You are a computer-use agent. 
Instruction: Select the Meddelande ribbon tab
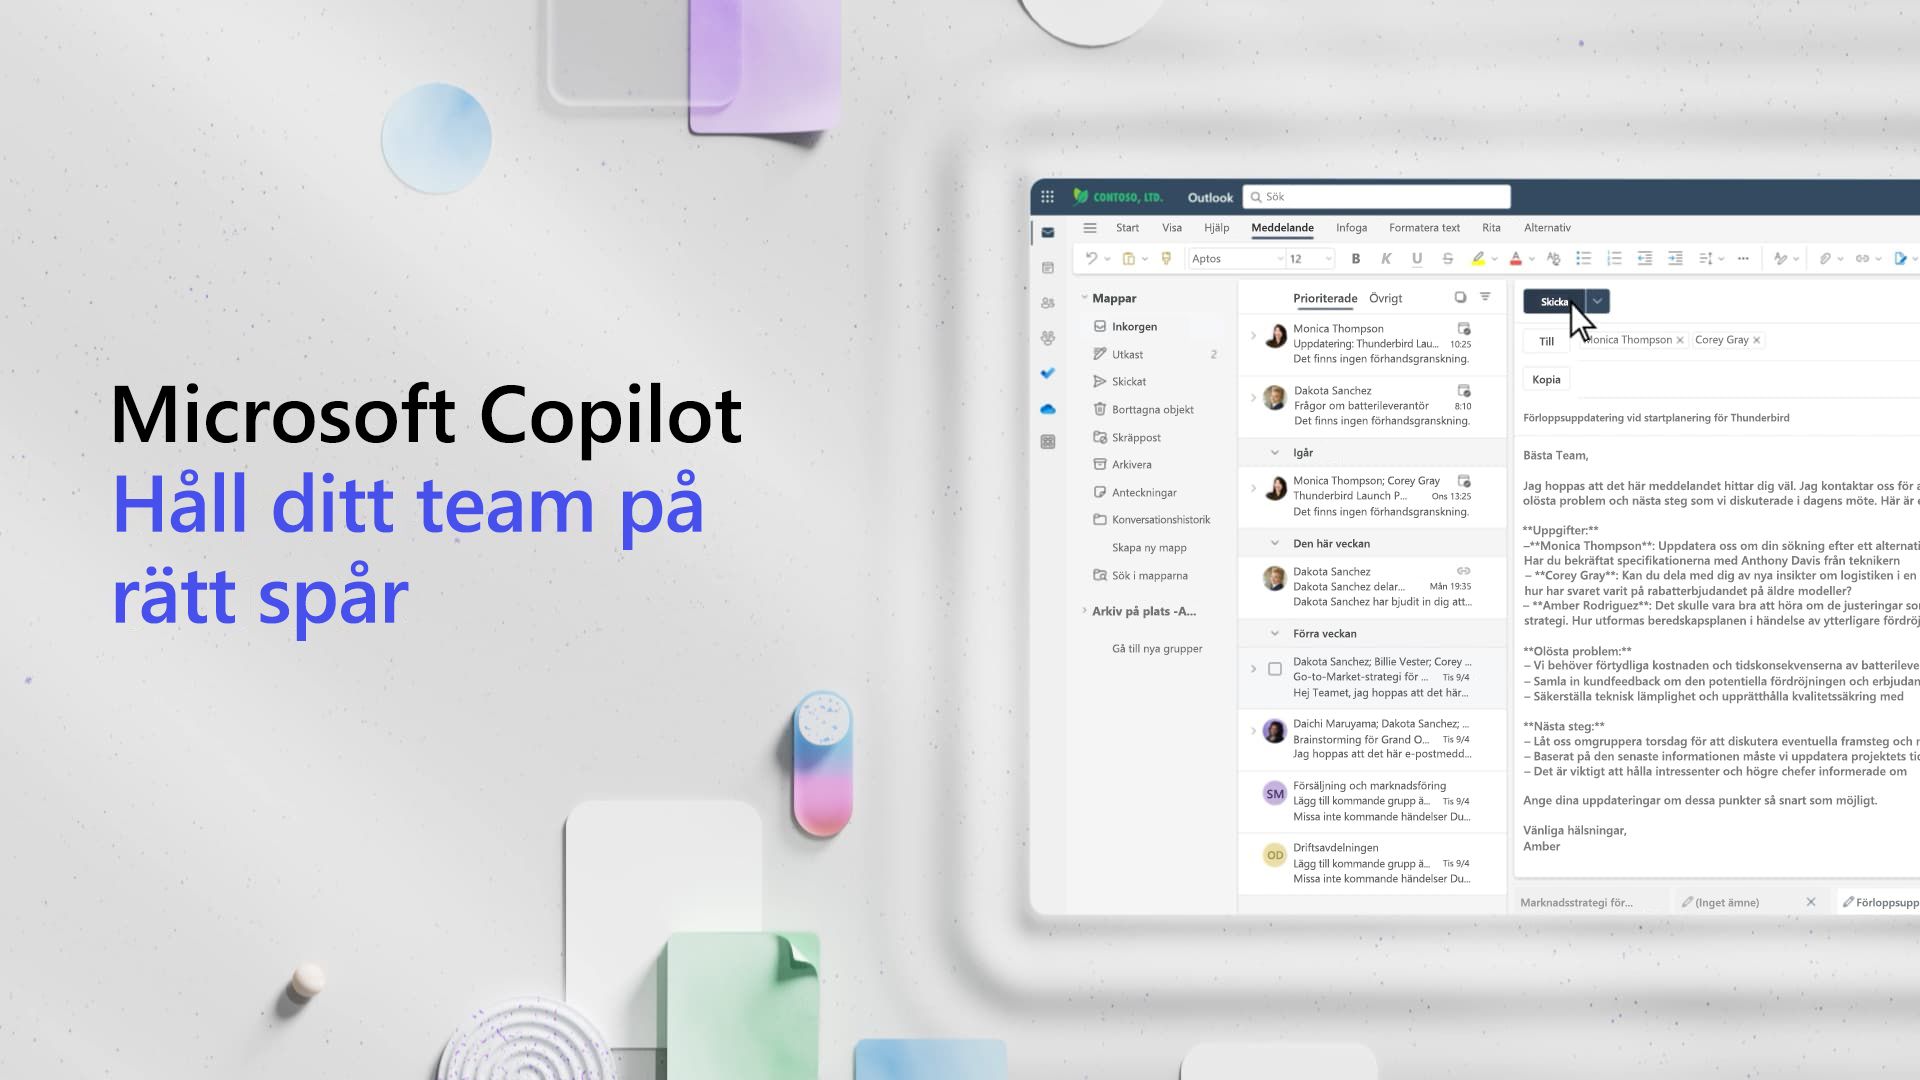(x=1282, y=227)
